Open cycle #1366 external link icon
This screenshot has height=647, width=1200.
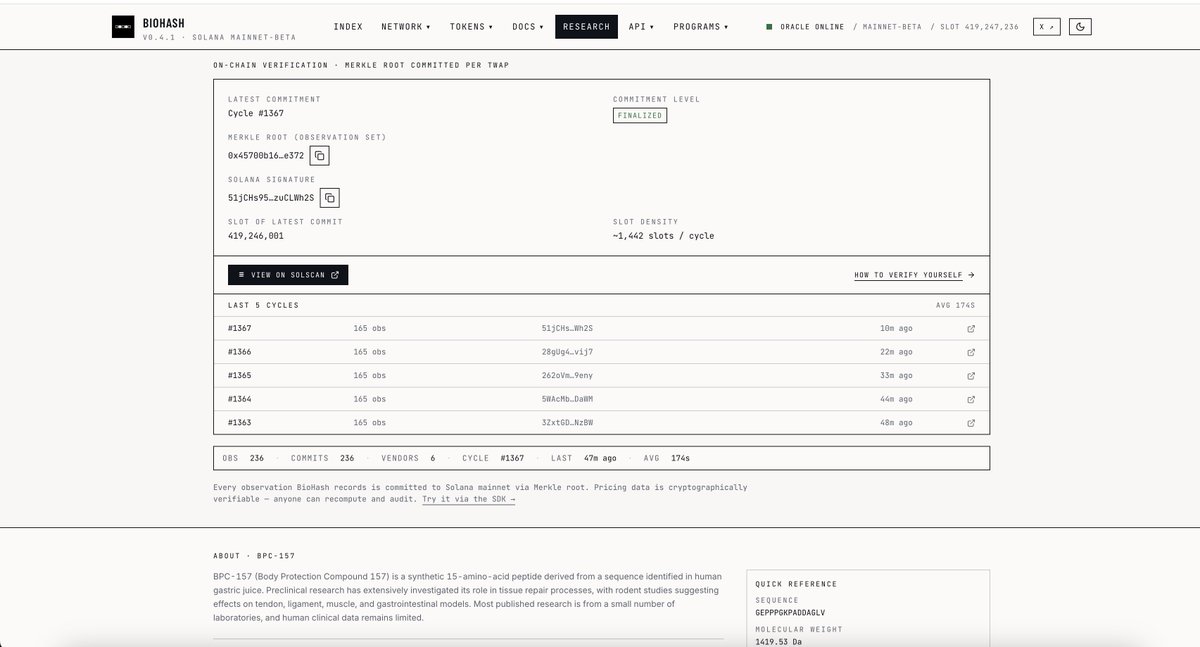970,352
